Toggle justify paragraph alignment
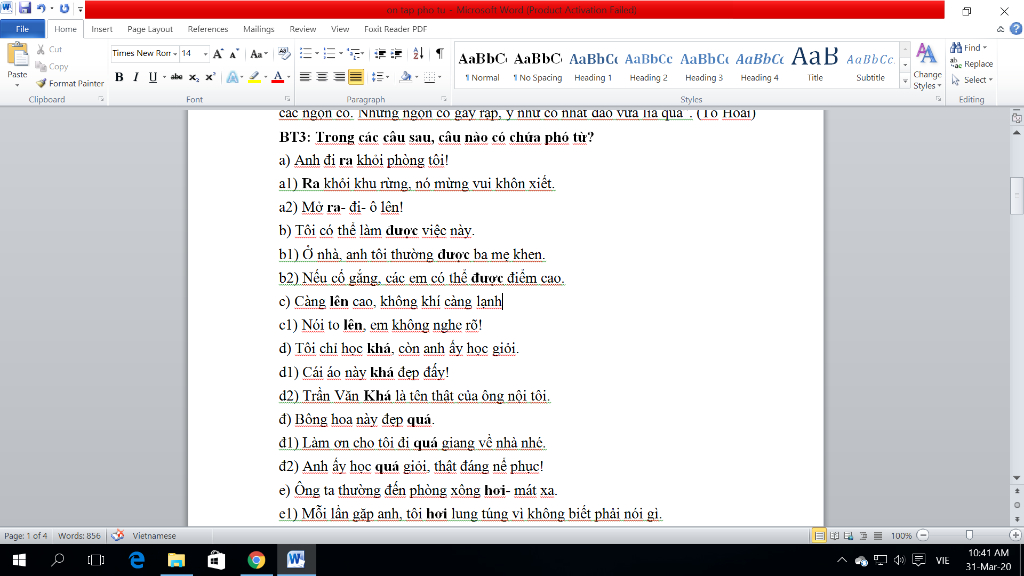This screenshot has height=576, width=1024. (x=356, y=77)
